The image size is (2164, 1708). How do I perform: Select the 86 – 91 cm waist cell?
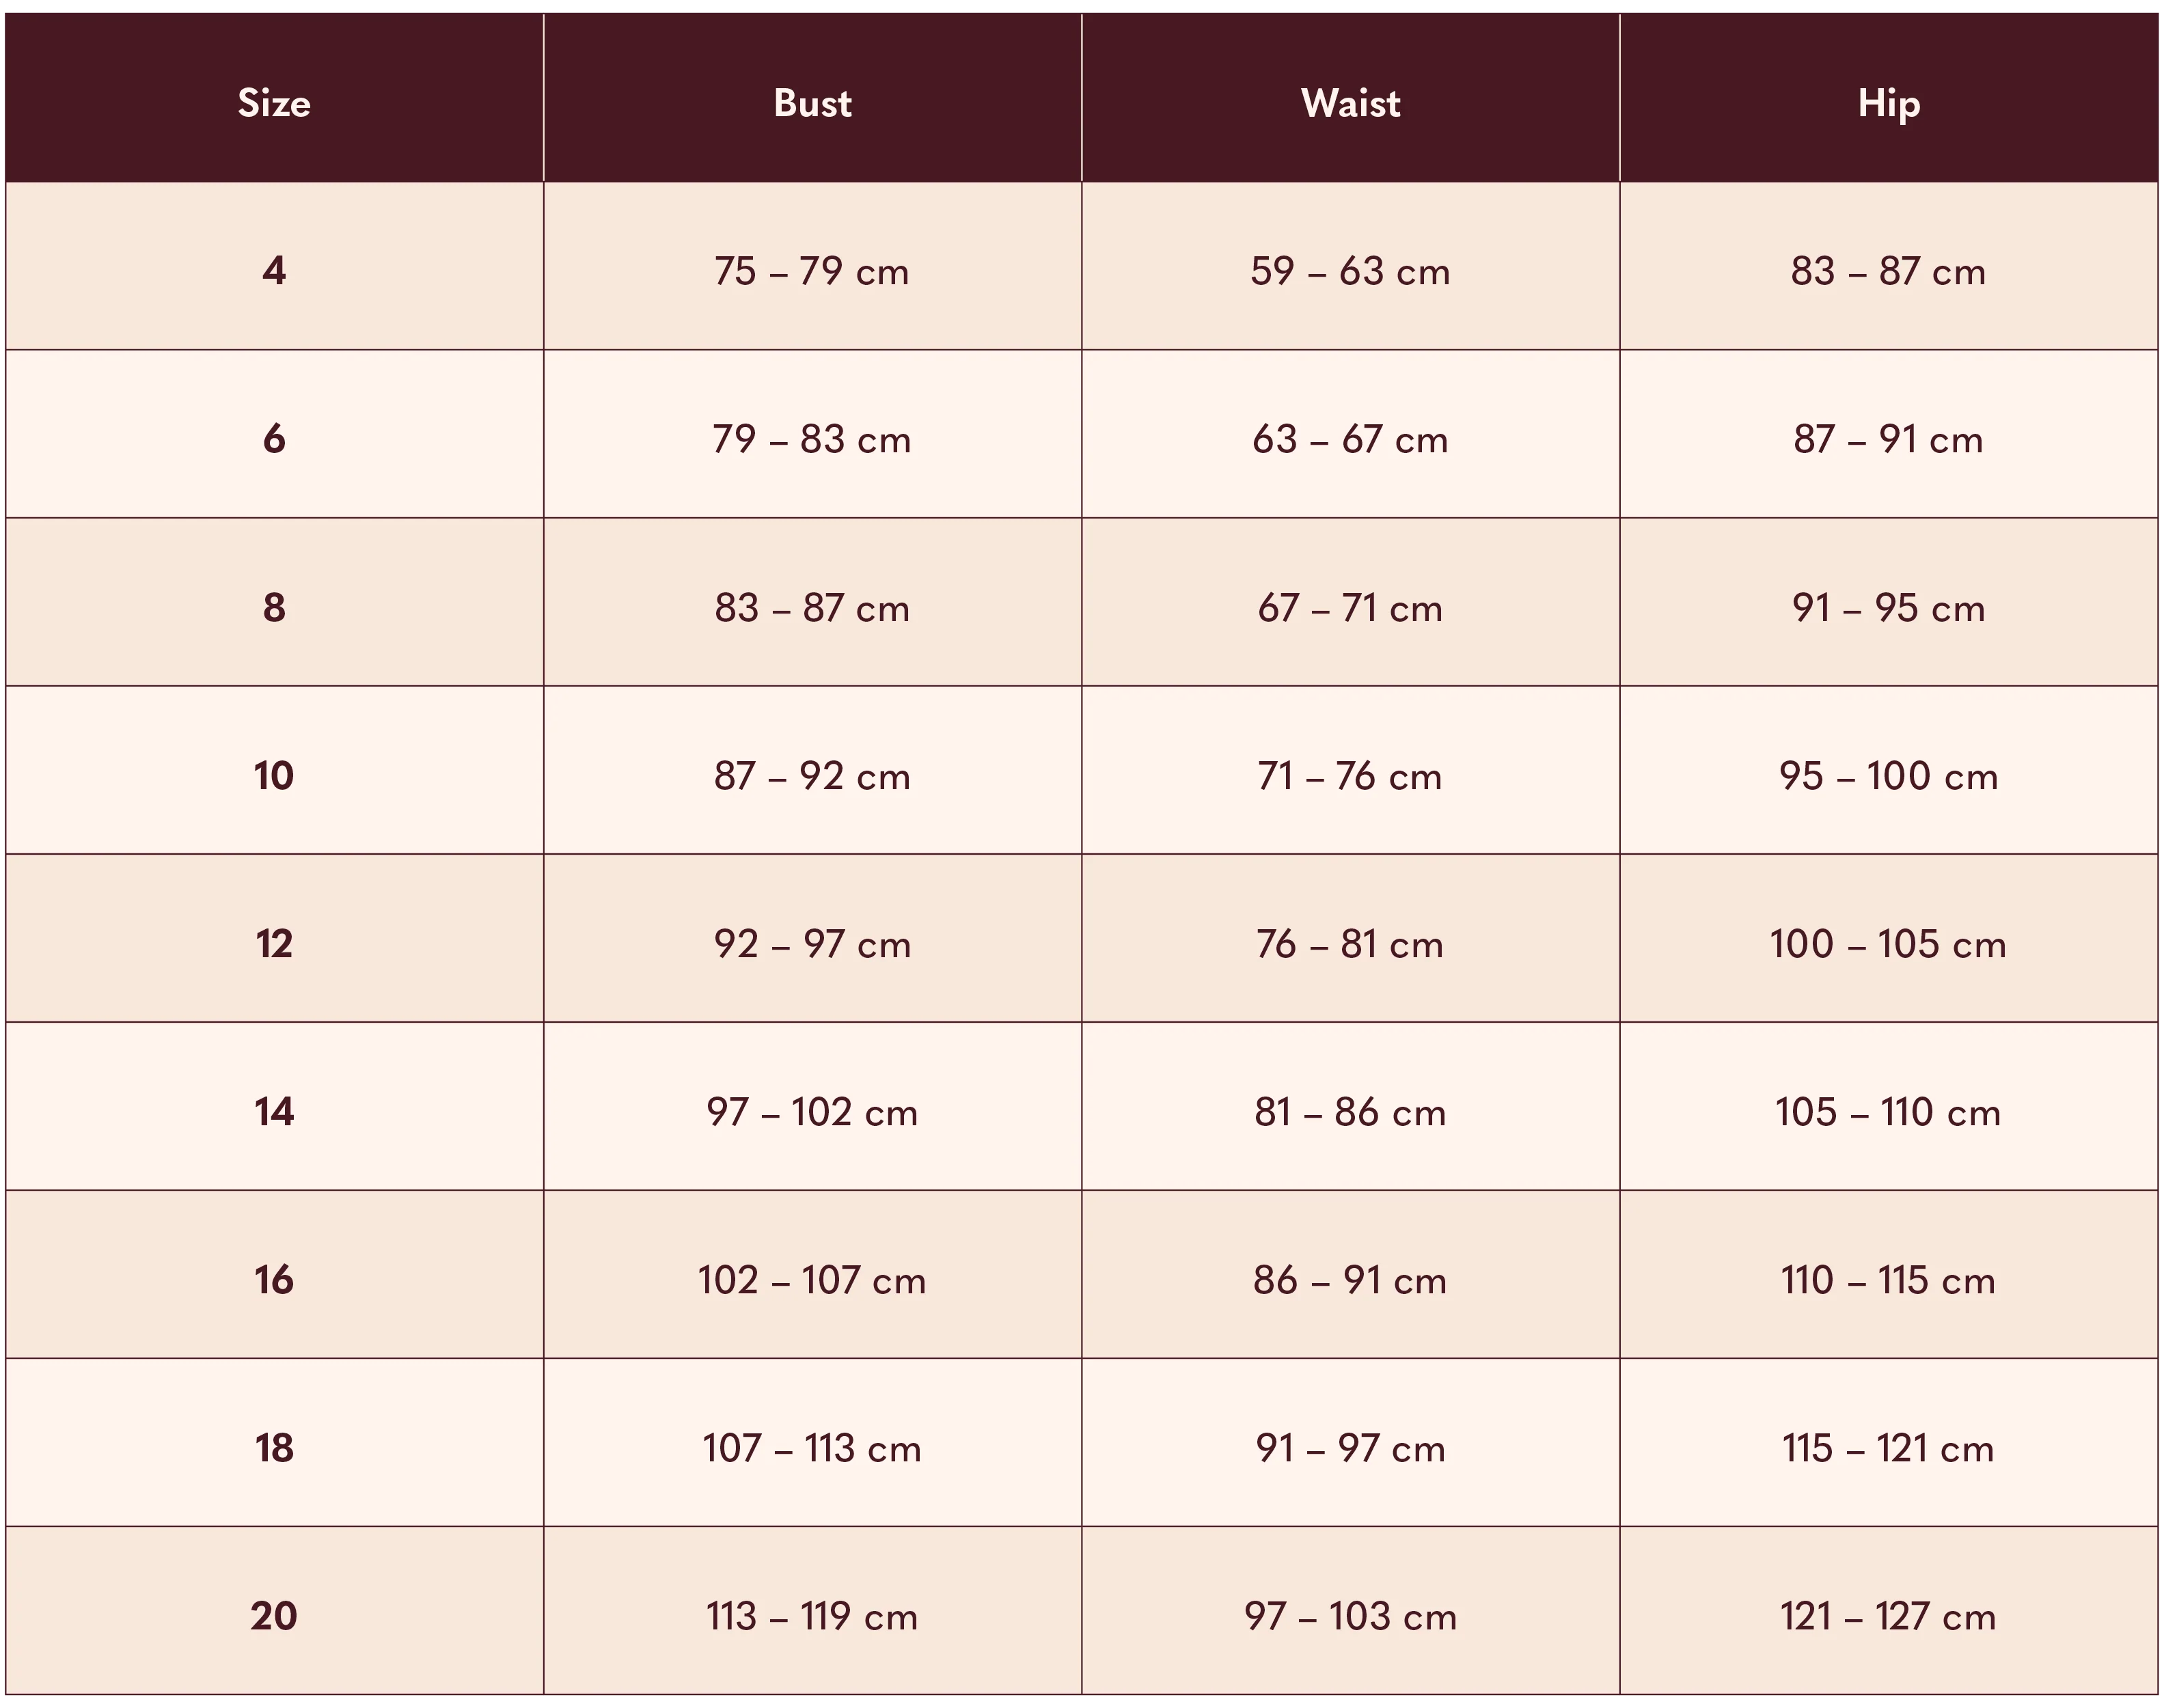(1350, 1280)
